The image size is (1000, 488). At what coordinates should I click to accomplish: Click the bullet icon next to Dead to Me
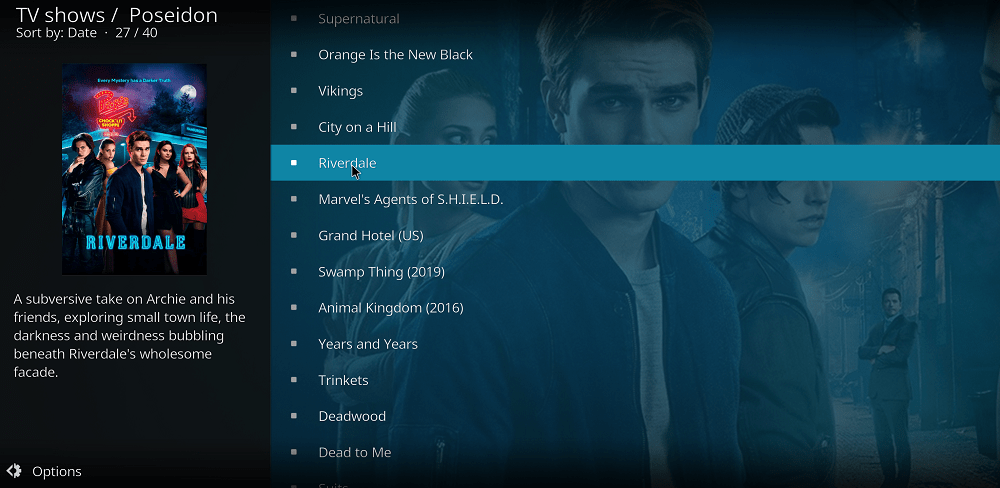[293, 452]
